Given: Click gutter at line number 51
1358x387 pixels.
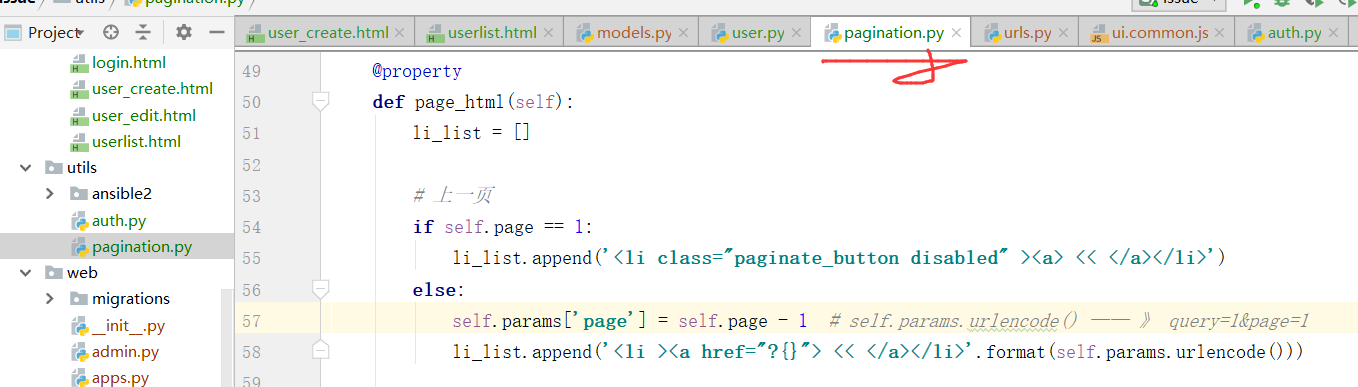Looking at the screenshot, I should click(x=251, y=133).
